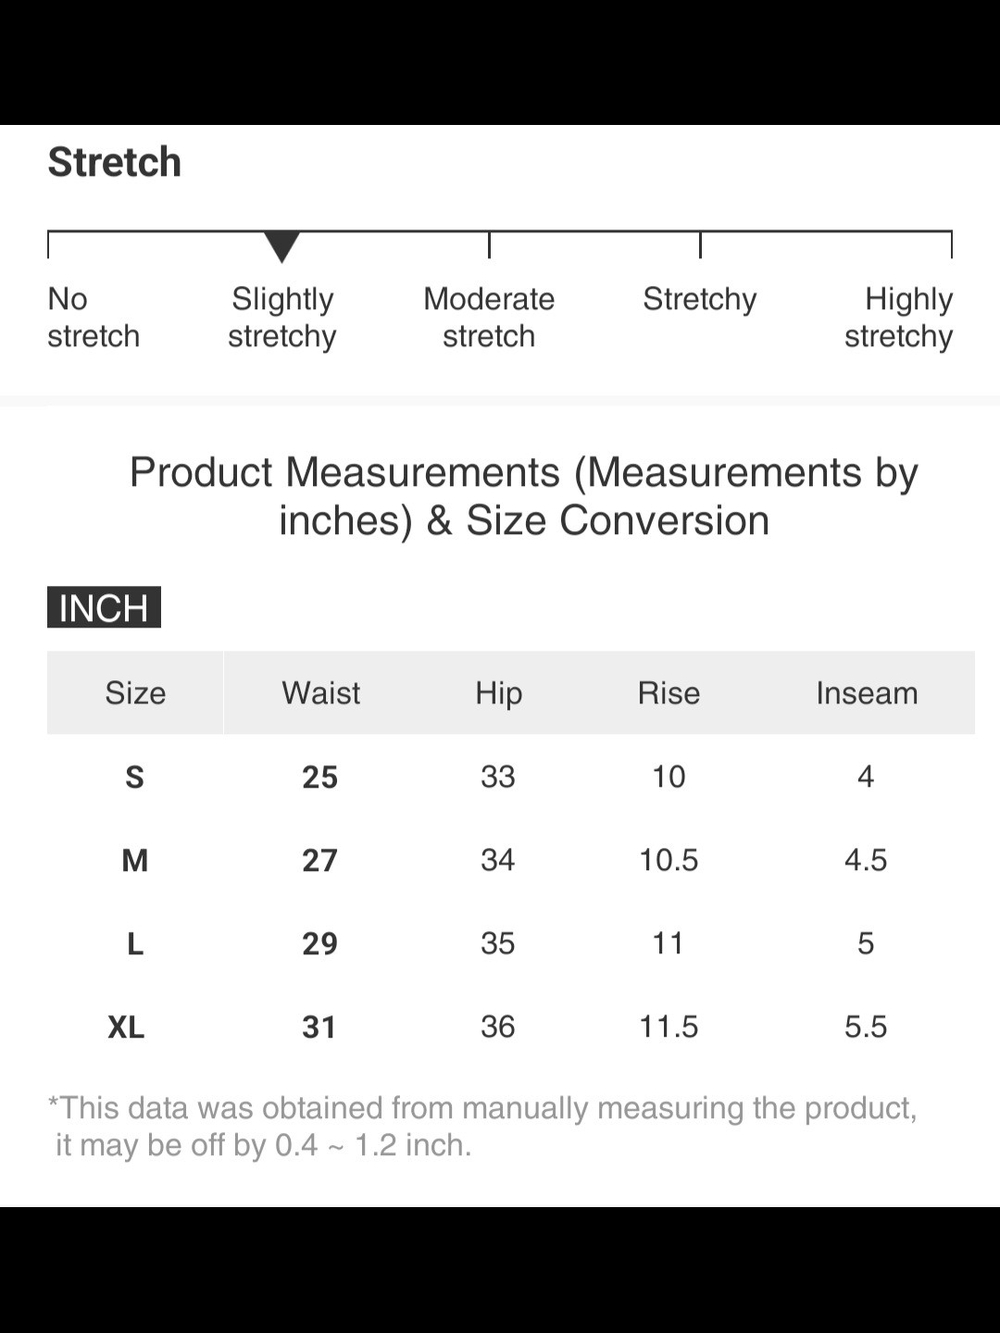Click the Hip column header

(x=498, y=693)
